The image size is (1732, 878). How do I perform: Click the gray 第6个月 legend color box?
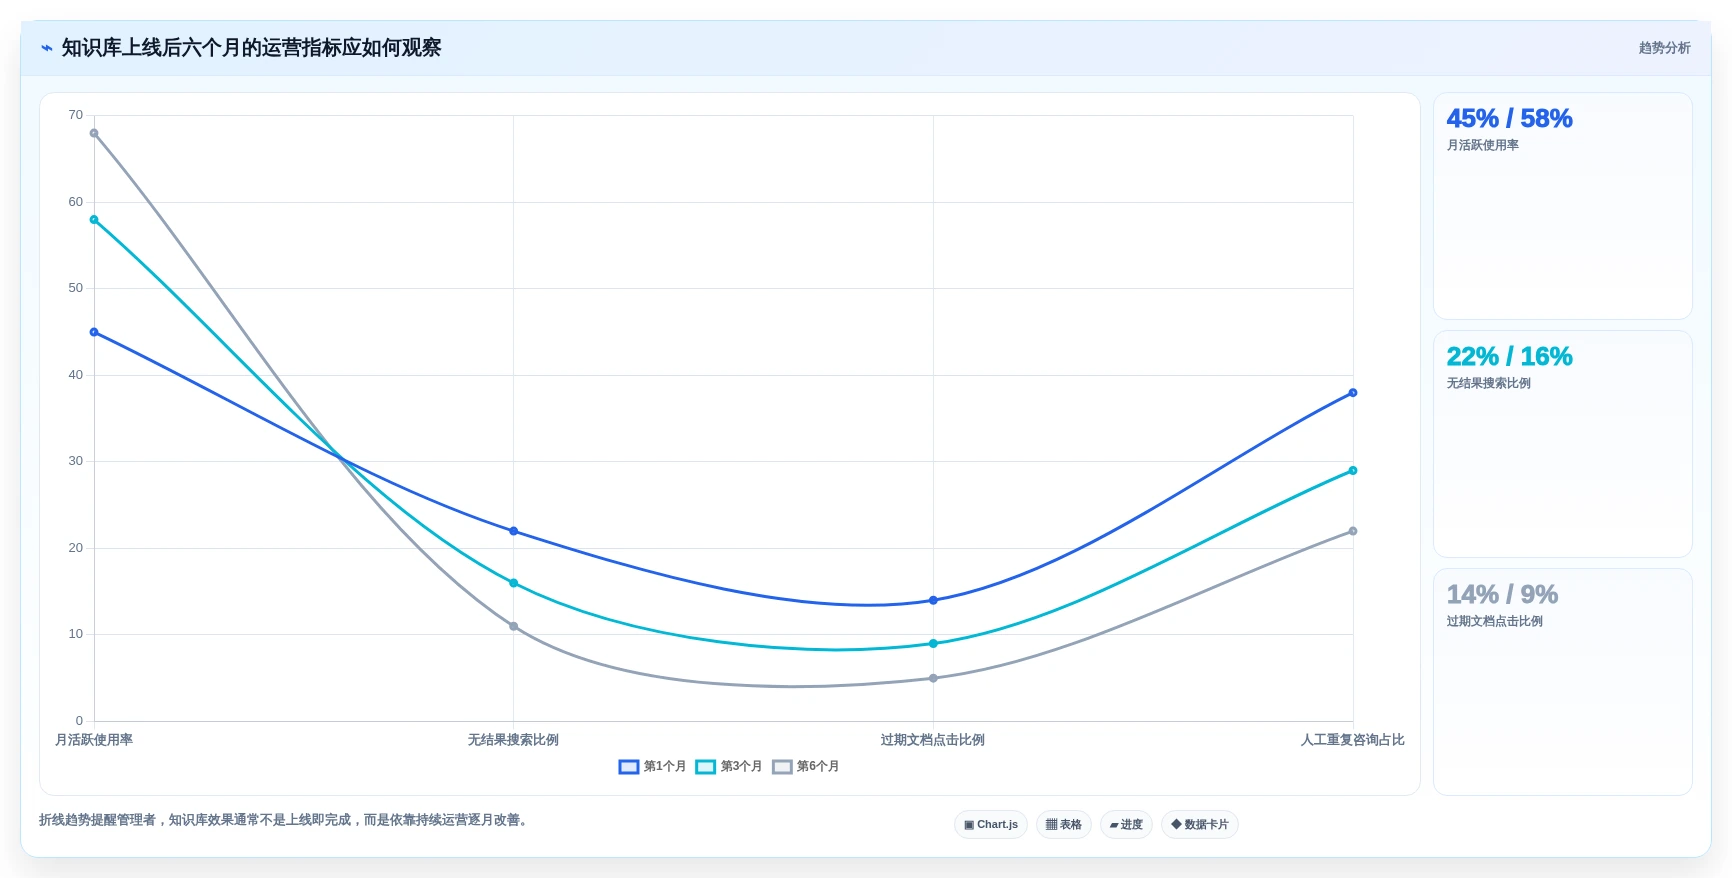click(x=782, y=767)
